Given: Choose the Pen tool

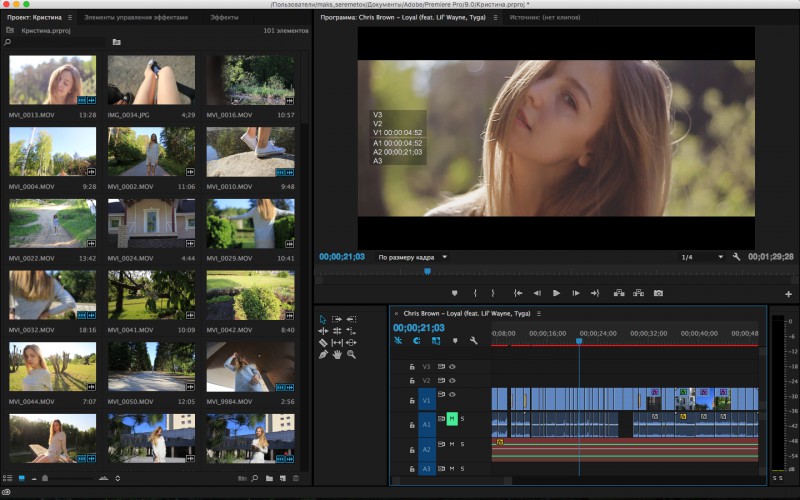Looking at the screenshot, I should tap(323, 354).
